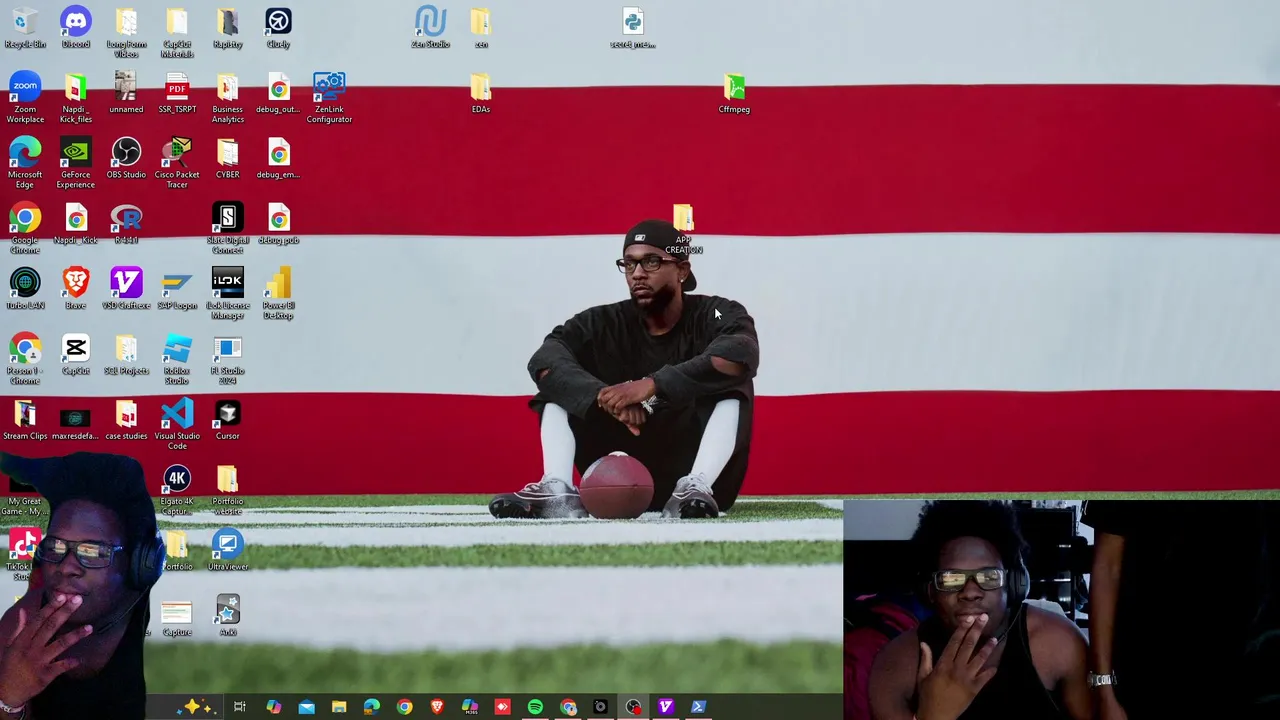This screenshot has width=1280, height=720.
Task: Launch the Zoom Workplace shortcut
Action: pyautogui.click(x=25, y=98)
